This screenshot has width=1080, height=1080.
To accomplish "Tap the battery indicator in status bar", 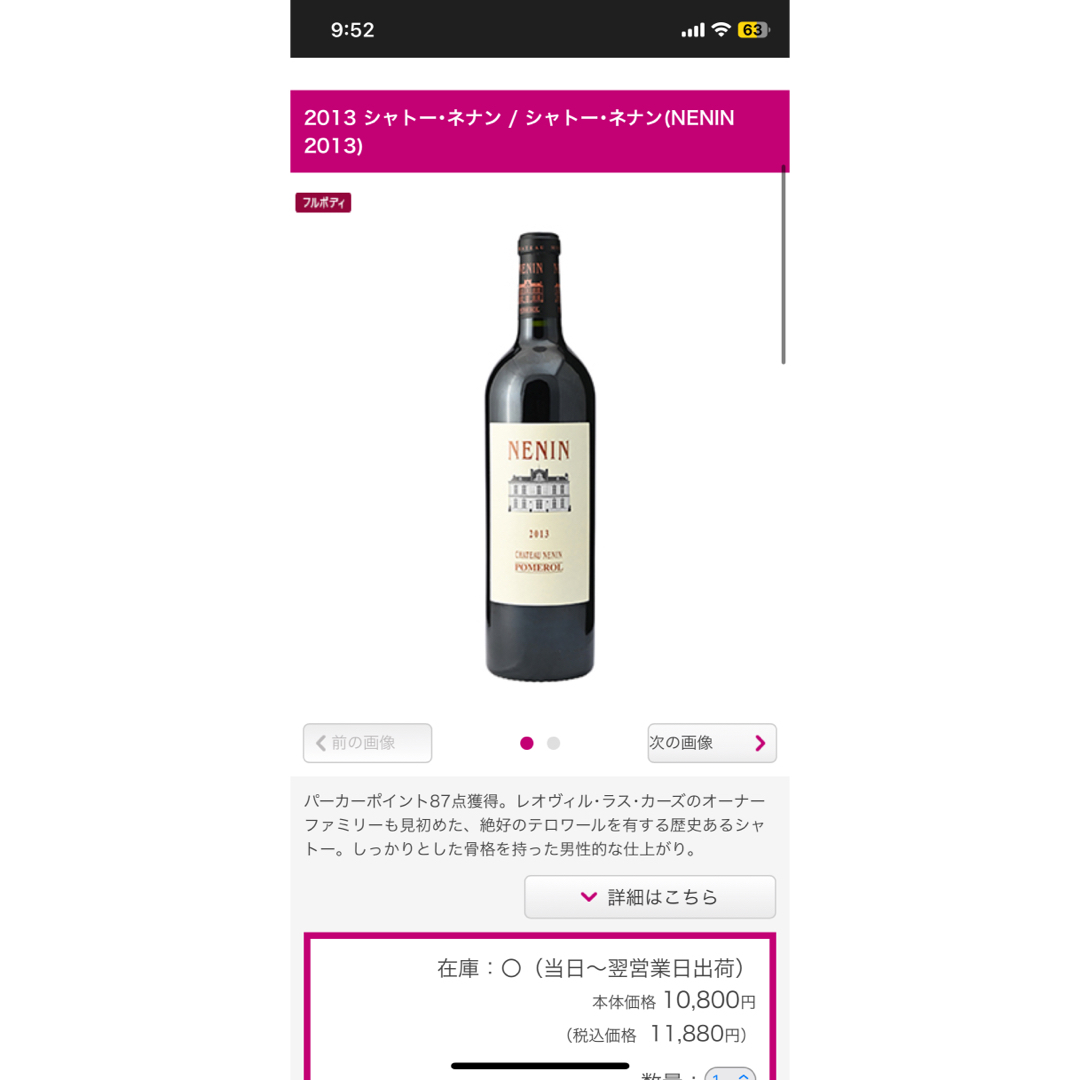I will pos(753,30).
